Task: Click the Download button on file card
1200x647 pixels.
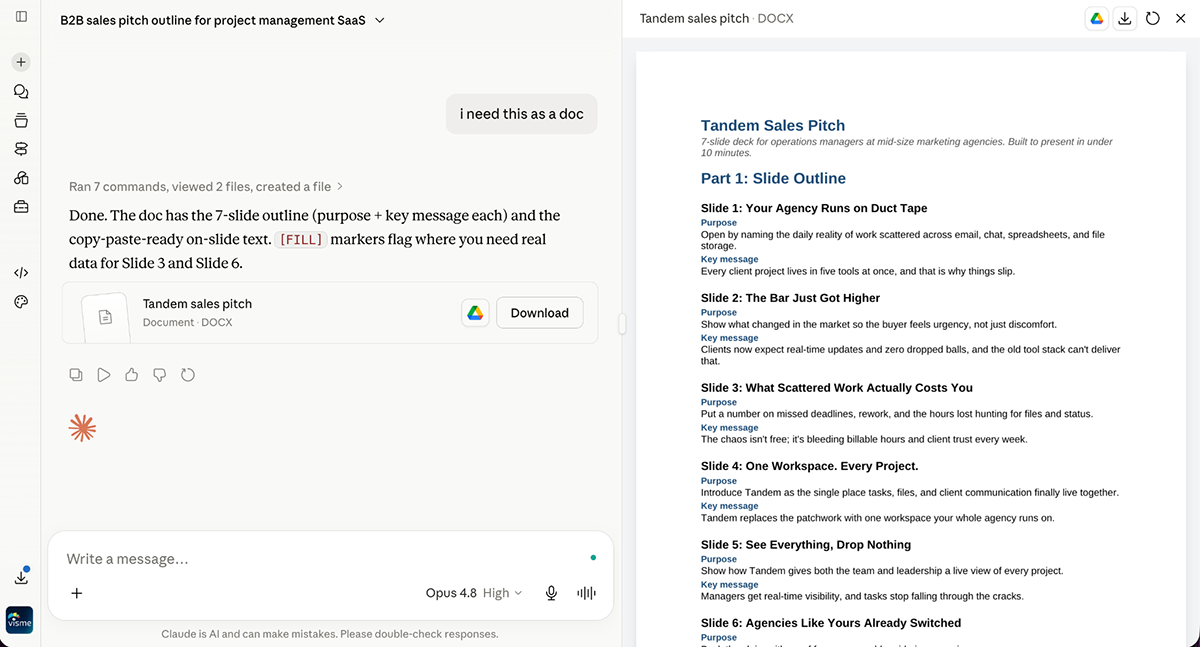Action: pyautogui.click(x=539, y=313)
